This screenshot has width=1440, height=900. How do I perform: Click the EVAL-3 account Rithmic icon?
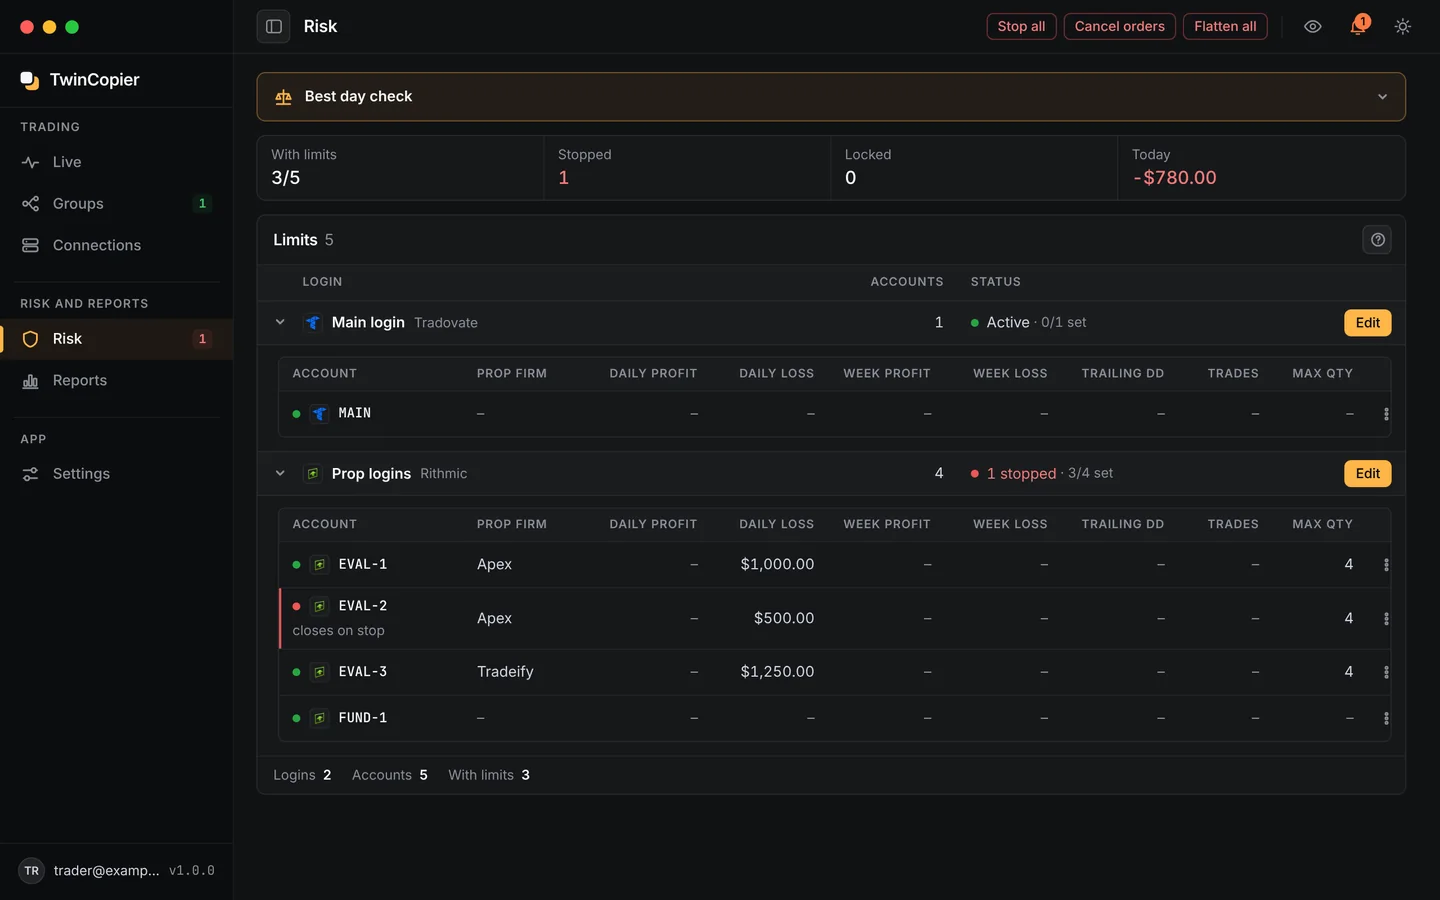[x=319, y=672]
